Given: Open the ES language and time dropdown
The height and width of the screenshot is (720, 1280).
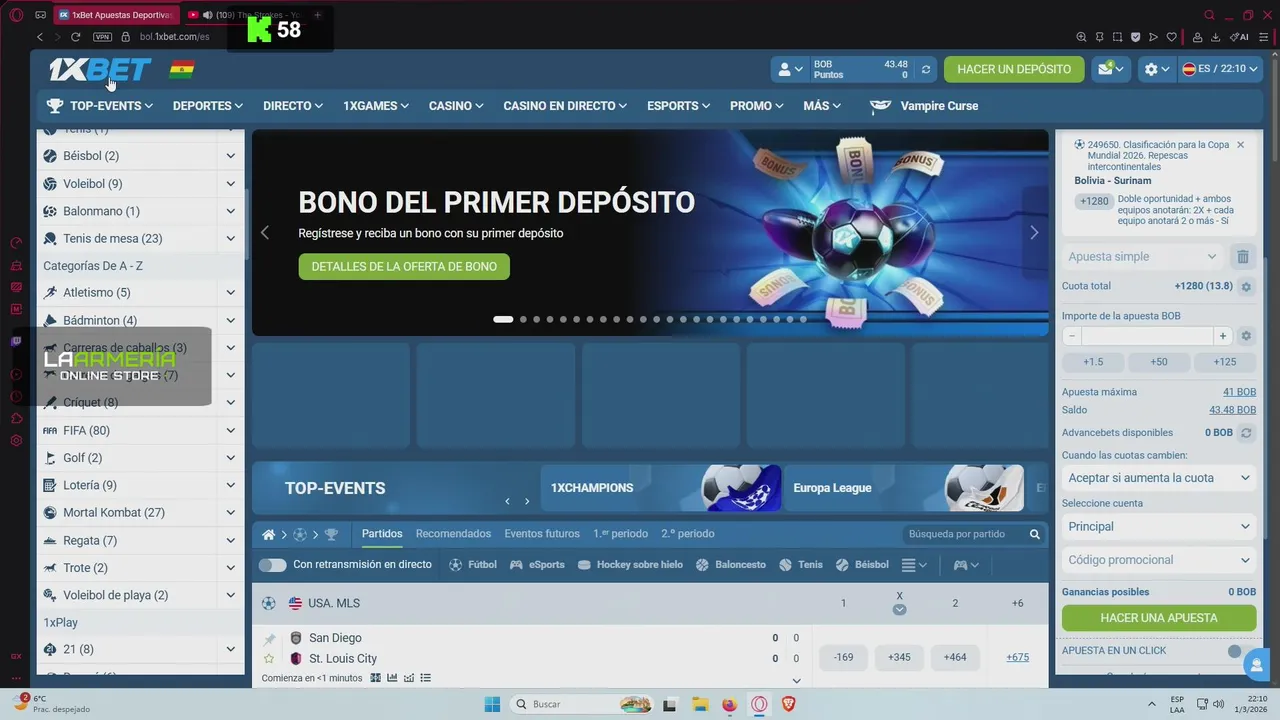Looking at the screenshot, I should 1220,69.
